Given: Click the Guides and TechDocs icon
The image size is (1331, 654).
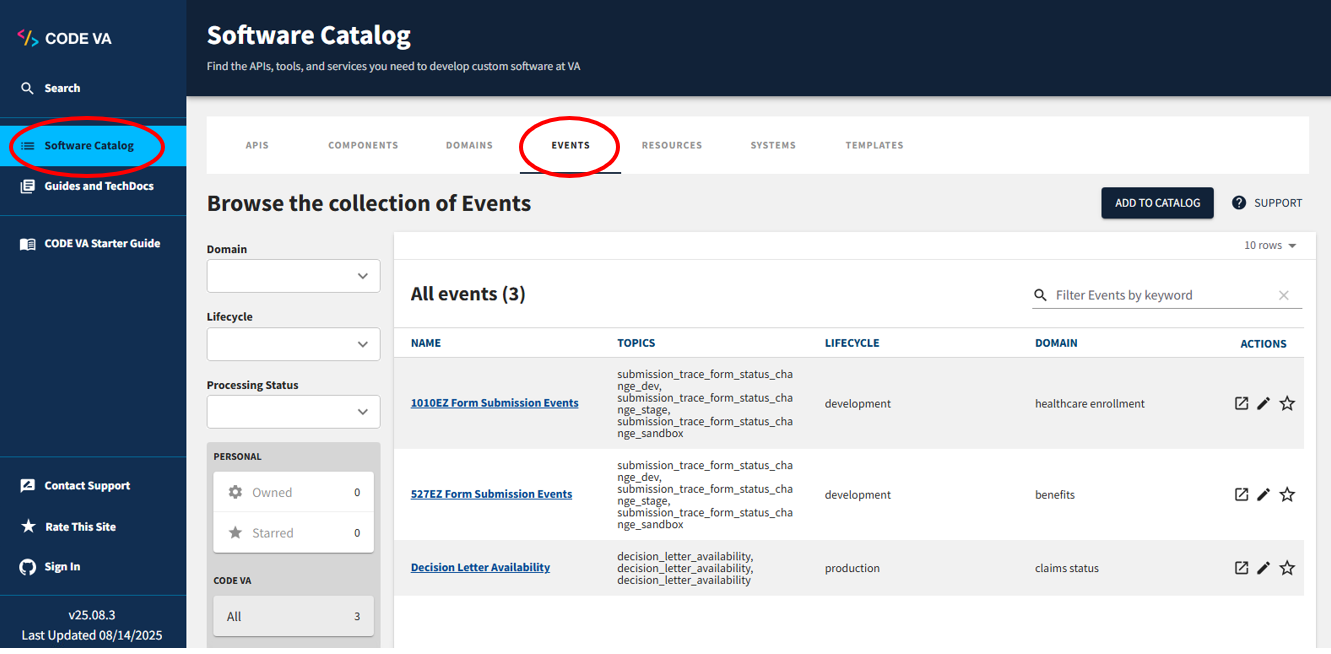Looking at the screenshot, I should click(27, 186).
